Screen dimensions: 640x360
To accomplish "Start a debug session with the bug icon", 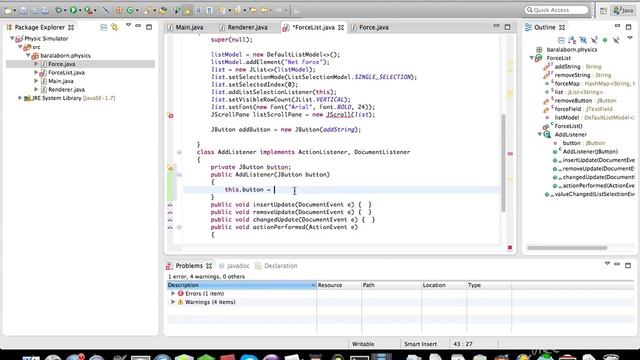I will [x=59, y=10].
